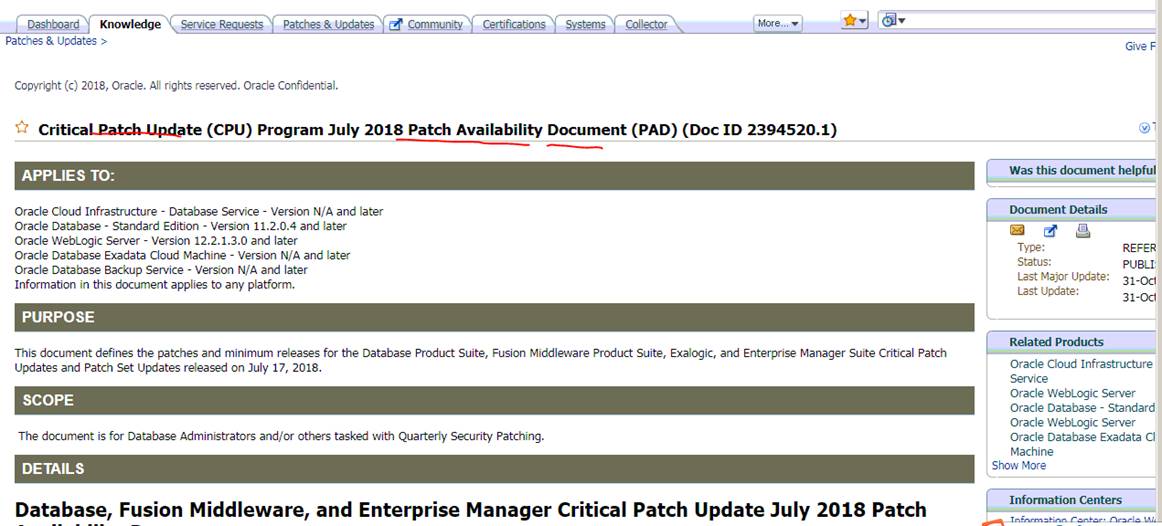This screenshot has height=526, width=1162.
Task: Click Show More under Related Products
Action: (1018, 465)
